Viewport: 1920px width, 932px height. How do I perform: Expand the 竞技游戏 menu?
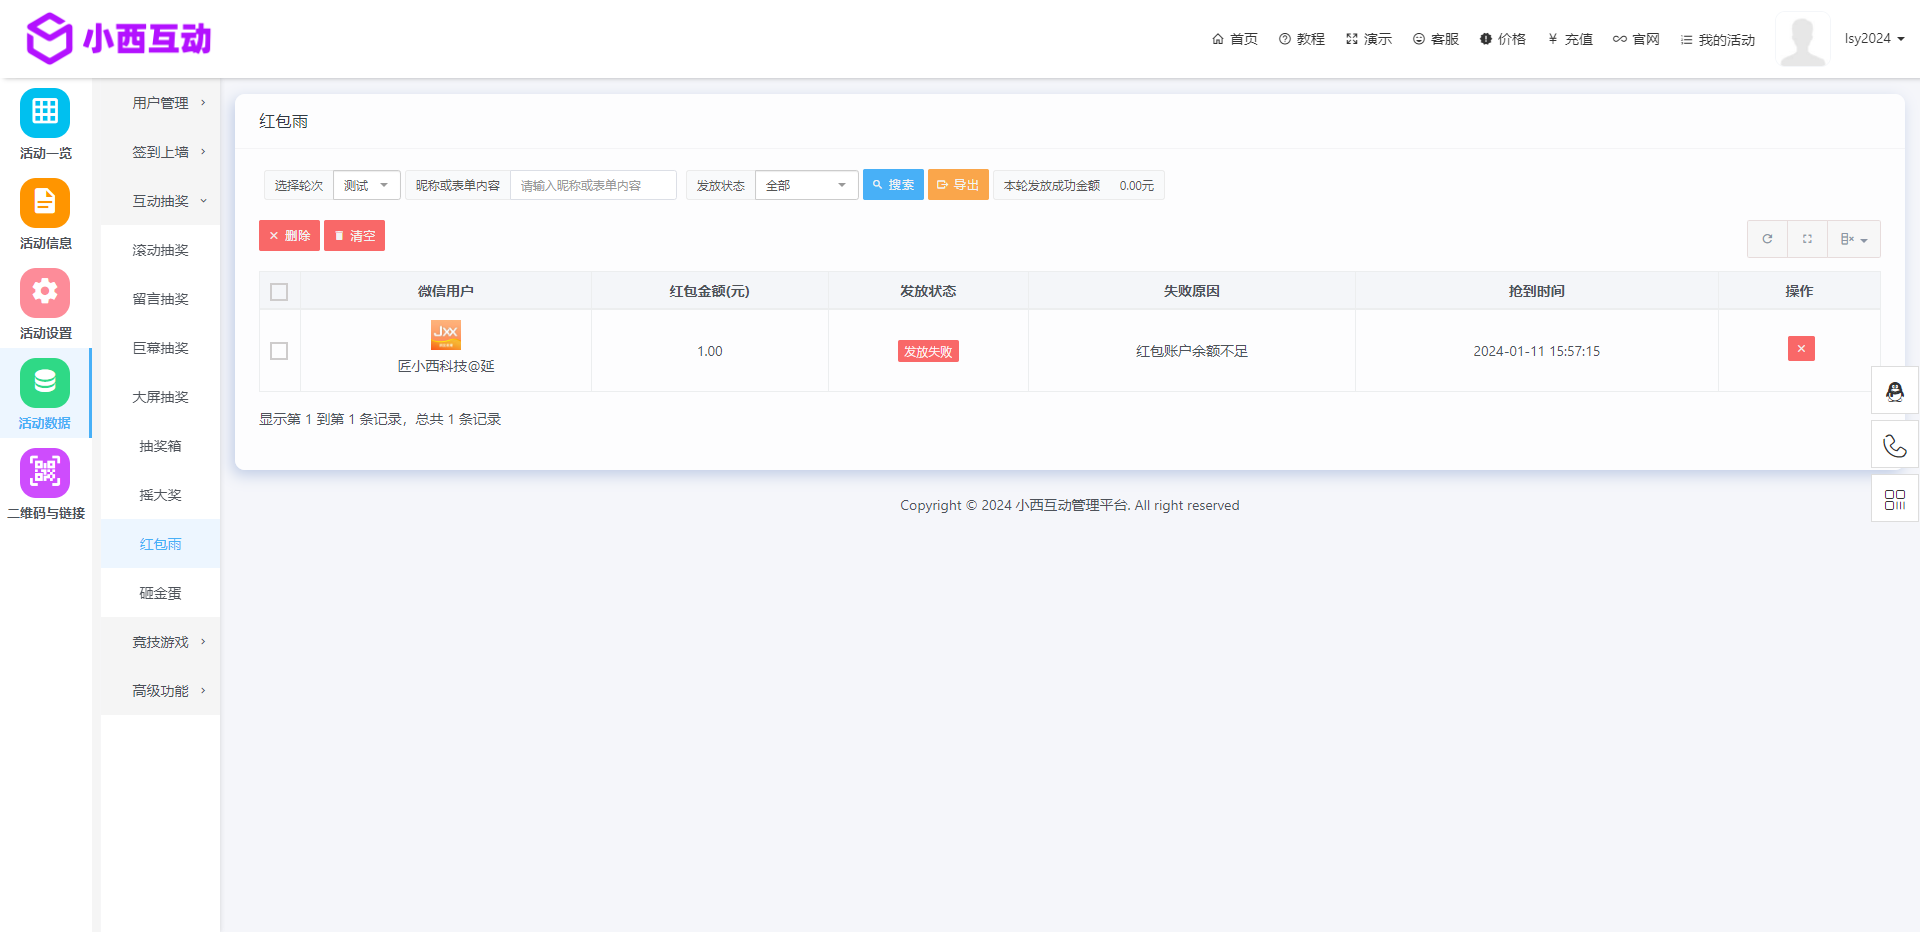pyautogui.click(x=160, y=642)
